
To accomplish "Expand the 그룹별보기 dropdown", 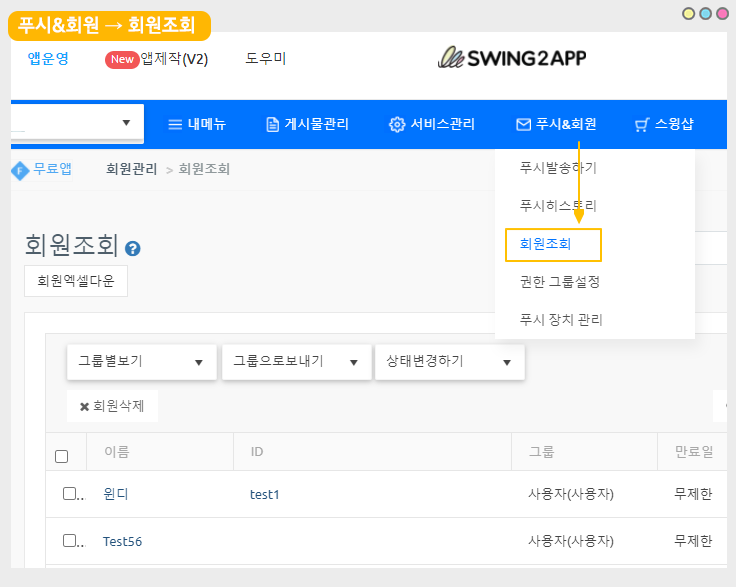I will pyautogui.click(x=141, y=362).
